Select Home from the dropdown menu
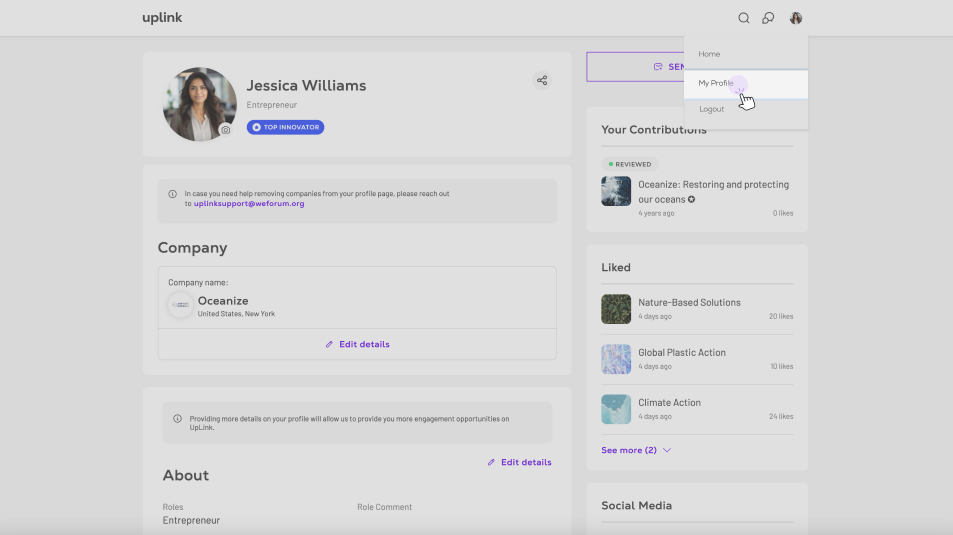The image size is (953, 535). click(x=709, y=54)
